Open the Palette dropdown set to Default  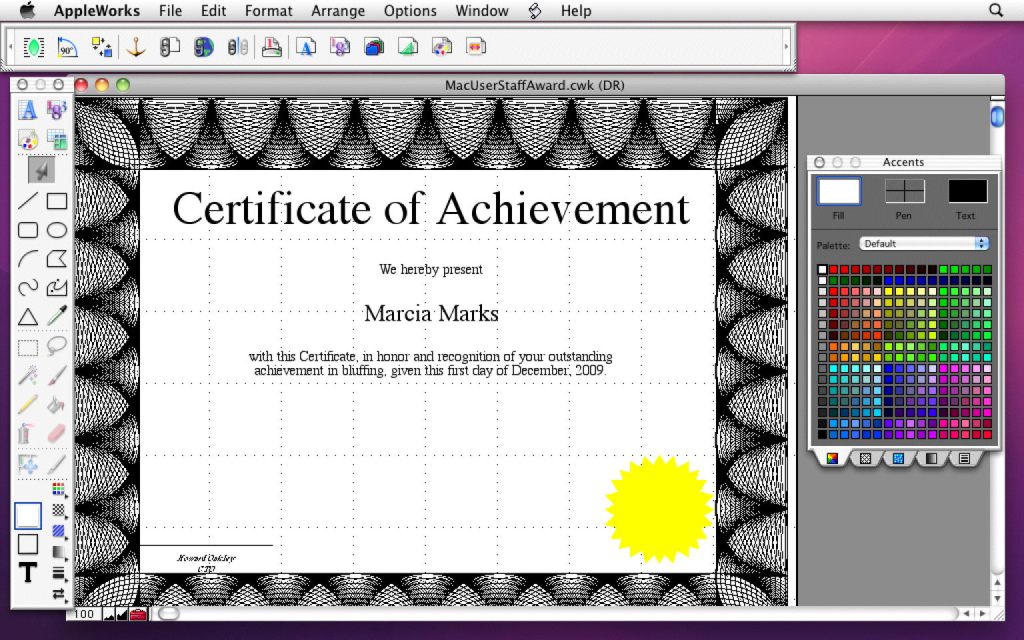924,243
